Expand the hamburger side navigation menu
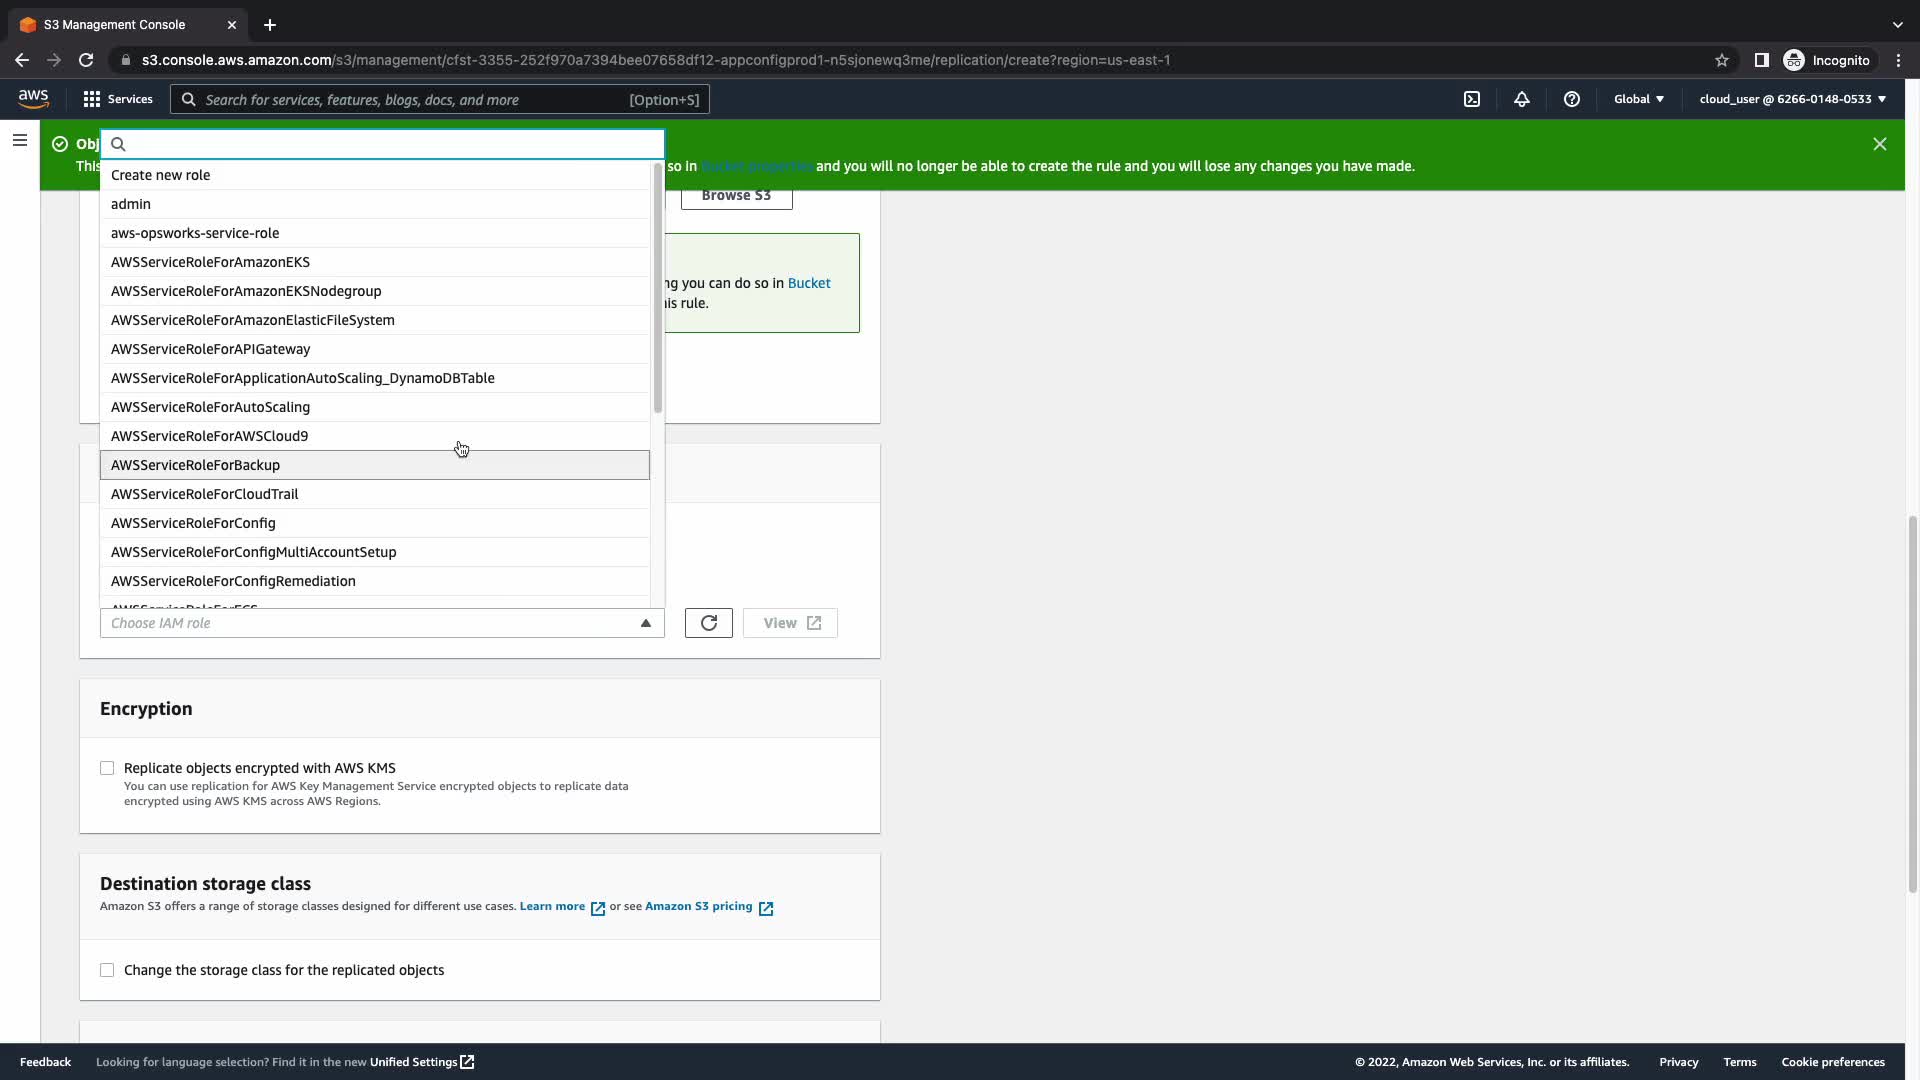The height and width of the screenshot is (1080, 1920). click(x=19, y=141)
